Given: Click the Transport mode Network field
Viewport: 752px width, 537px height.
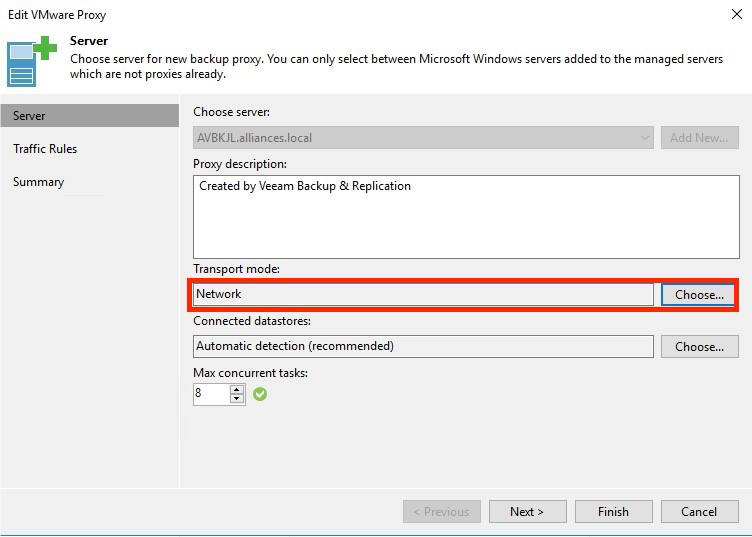Looking at the screenshot, I should tap(423, 294).
